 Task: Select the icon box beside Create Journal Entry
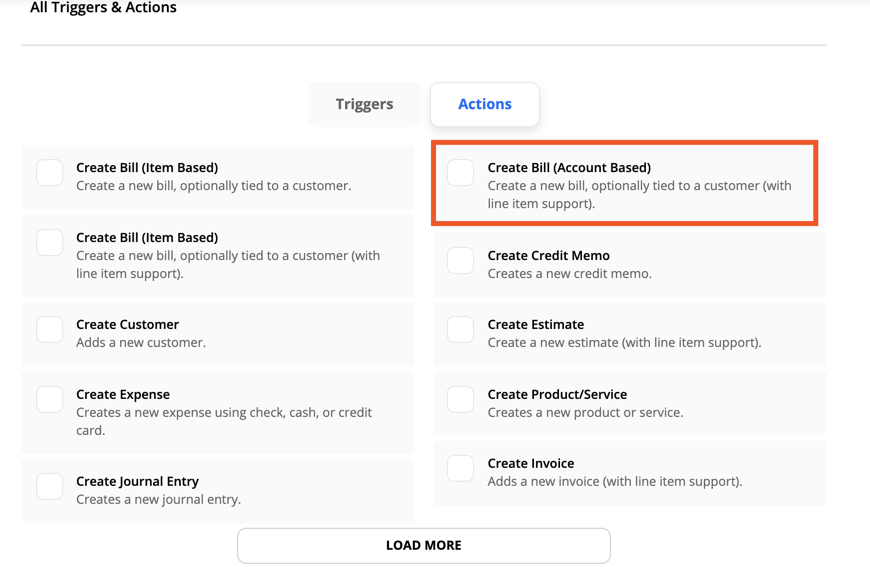click(50, 486)
